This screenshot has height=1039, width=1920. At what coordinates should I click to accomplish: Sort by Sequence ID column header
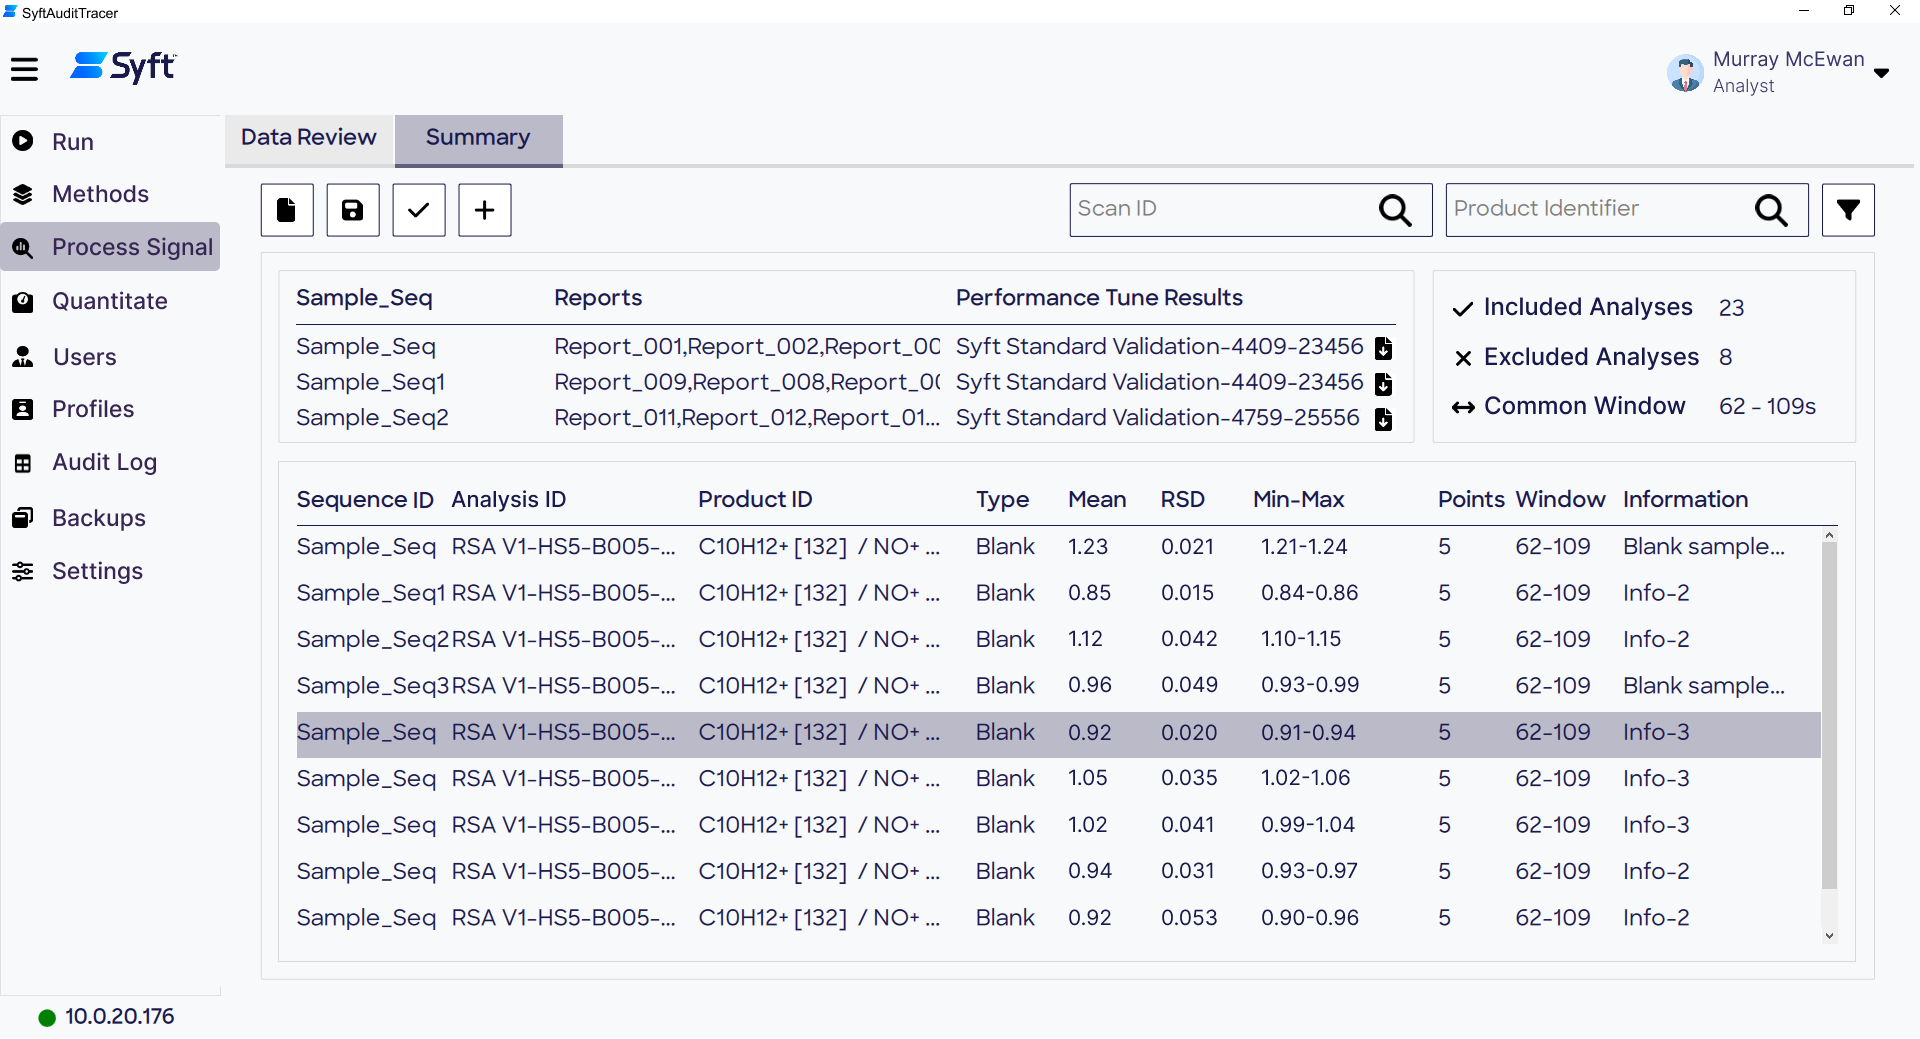(x=365, y=500)
